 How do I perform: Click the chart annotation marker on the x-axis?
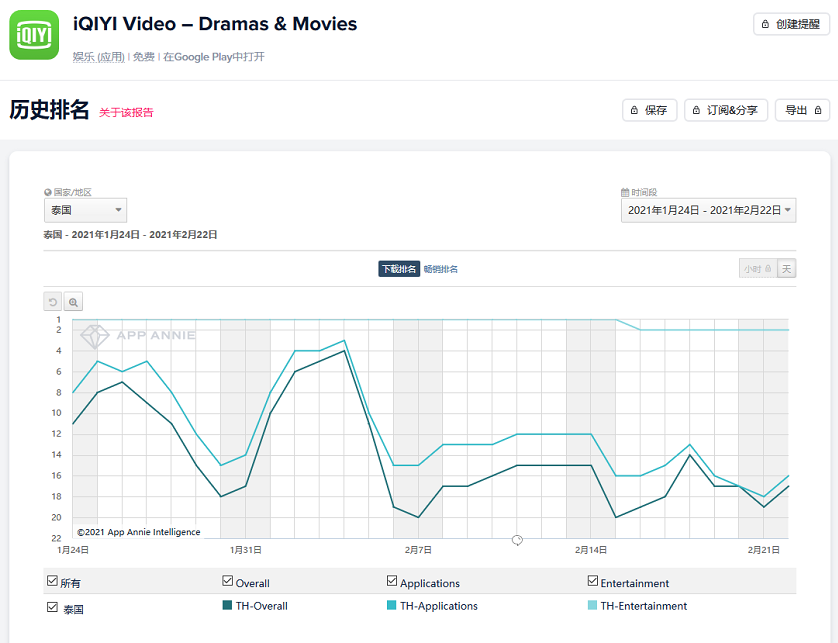[517, 540]
